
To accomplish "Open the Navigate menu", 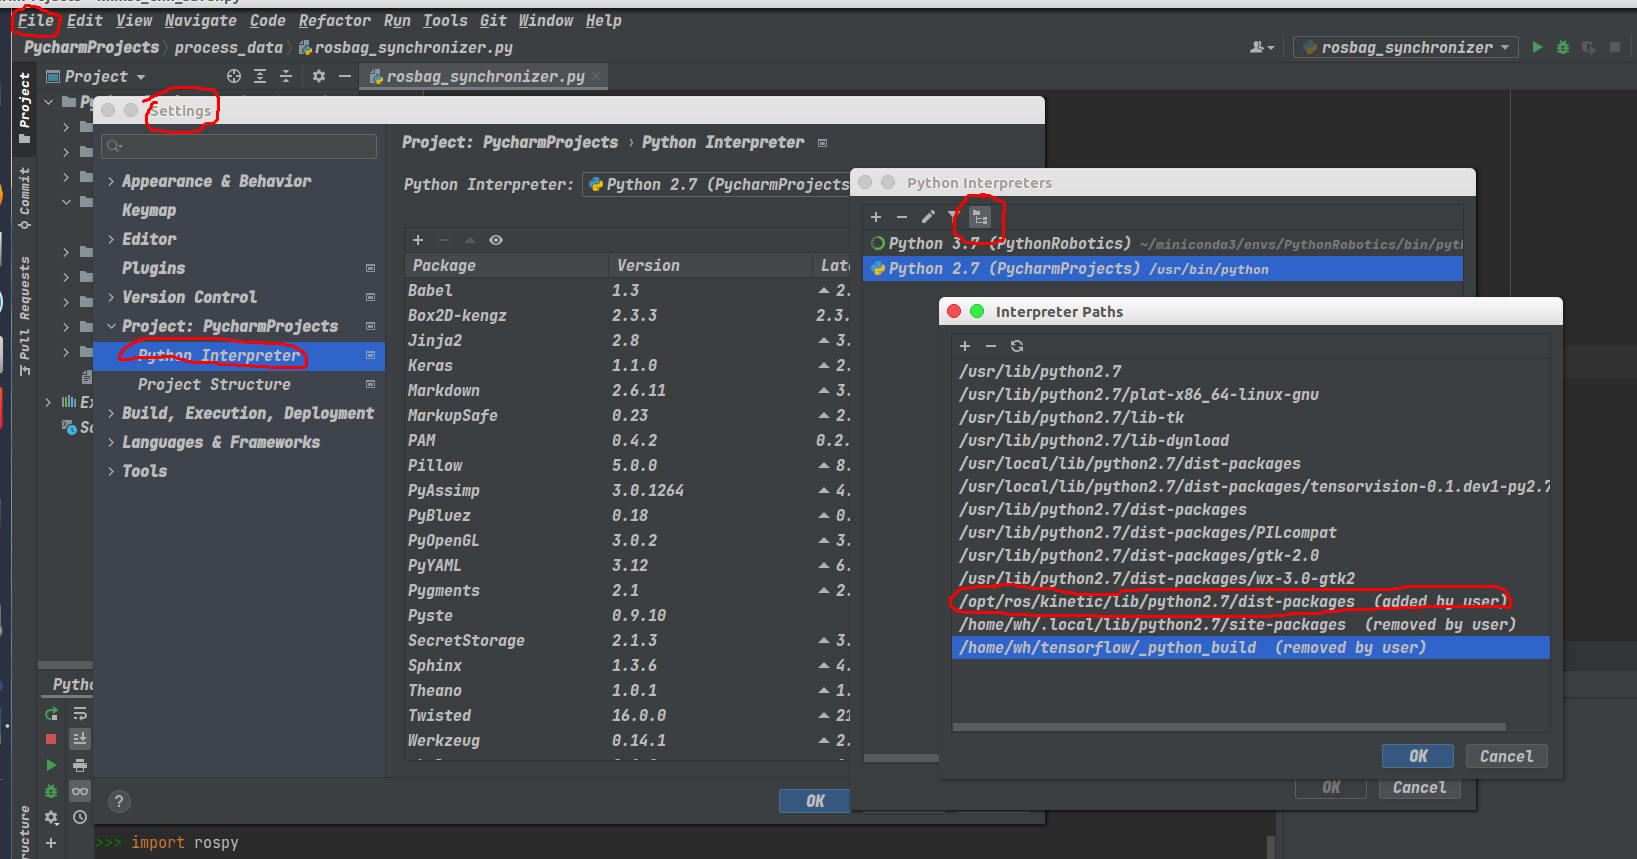I will tap(200, 20).
